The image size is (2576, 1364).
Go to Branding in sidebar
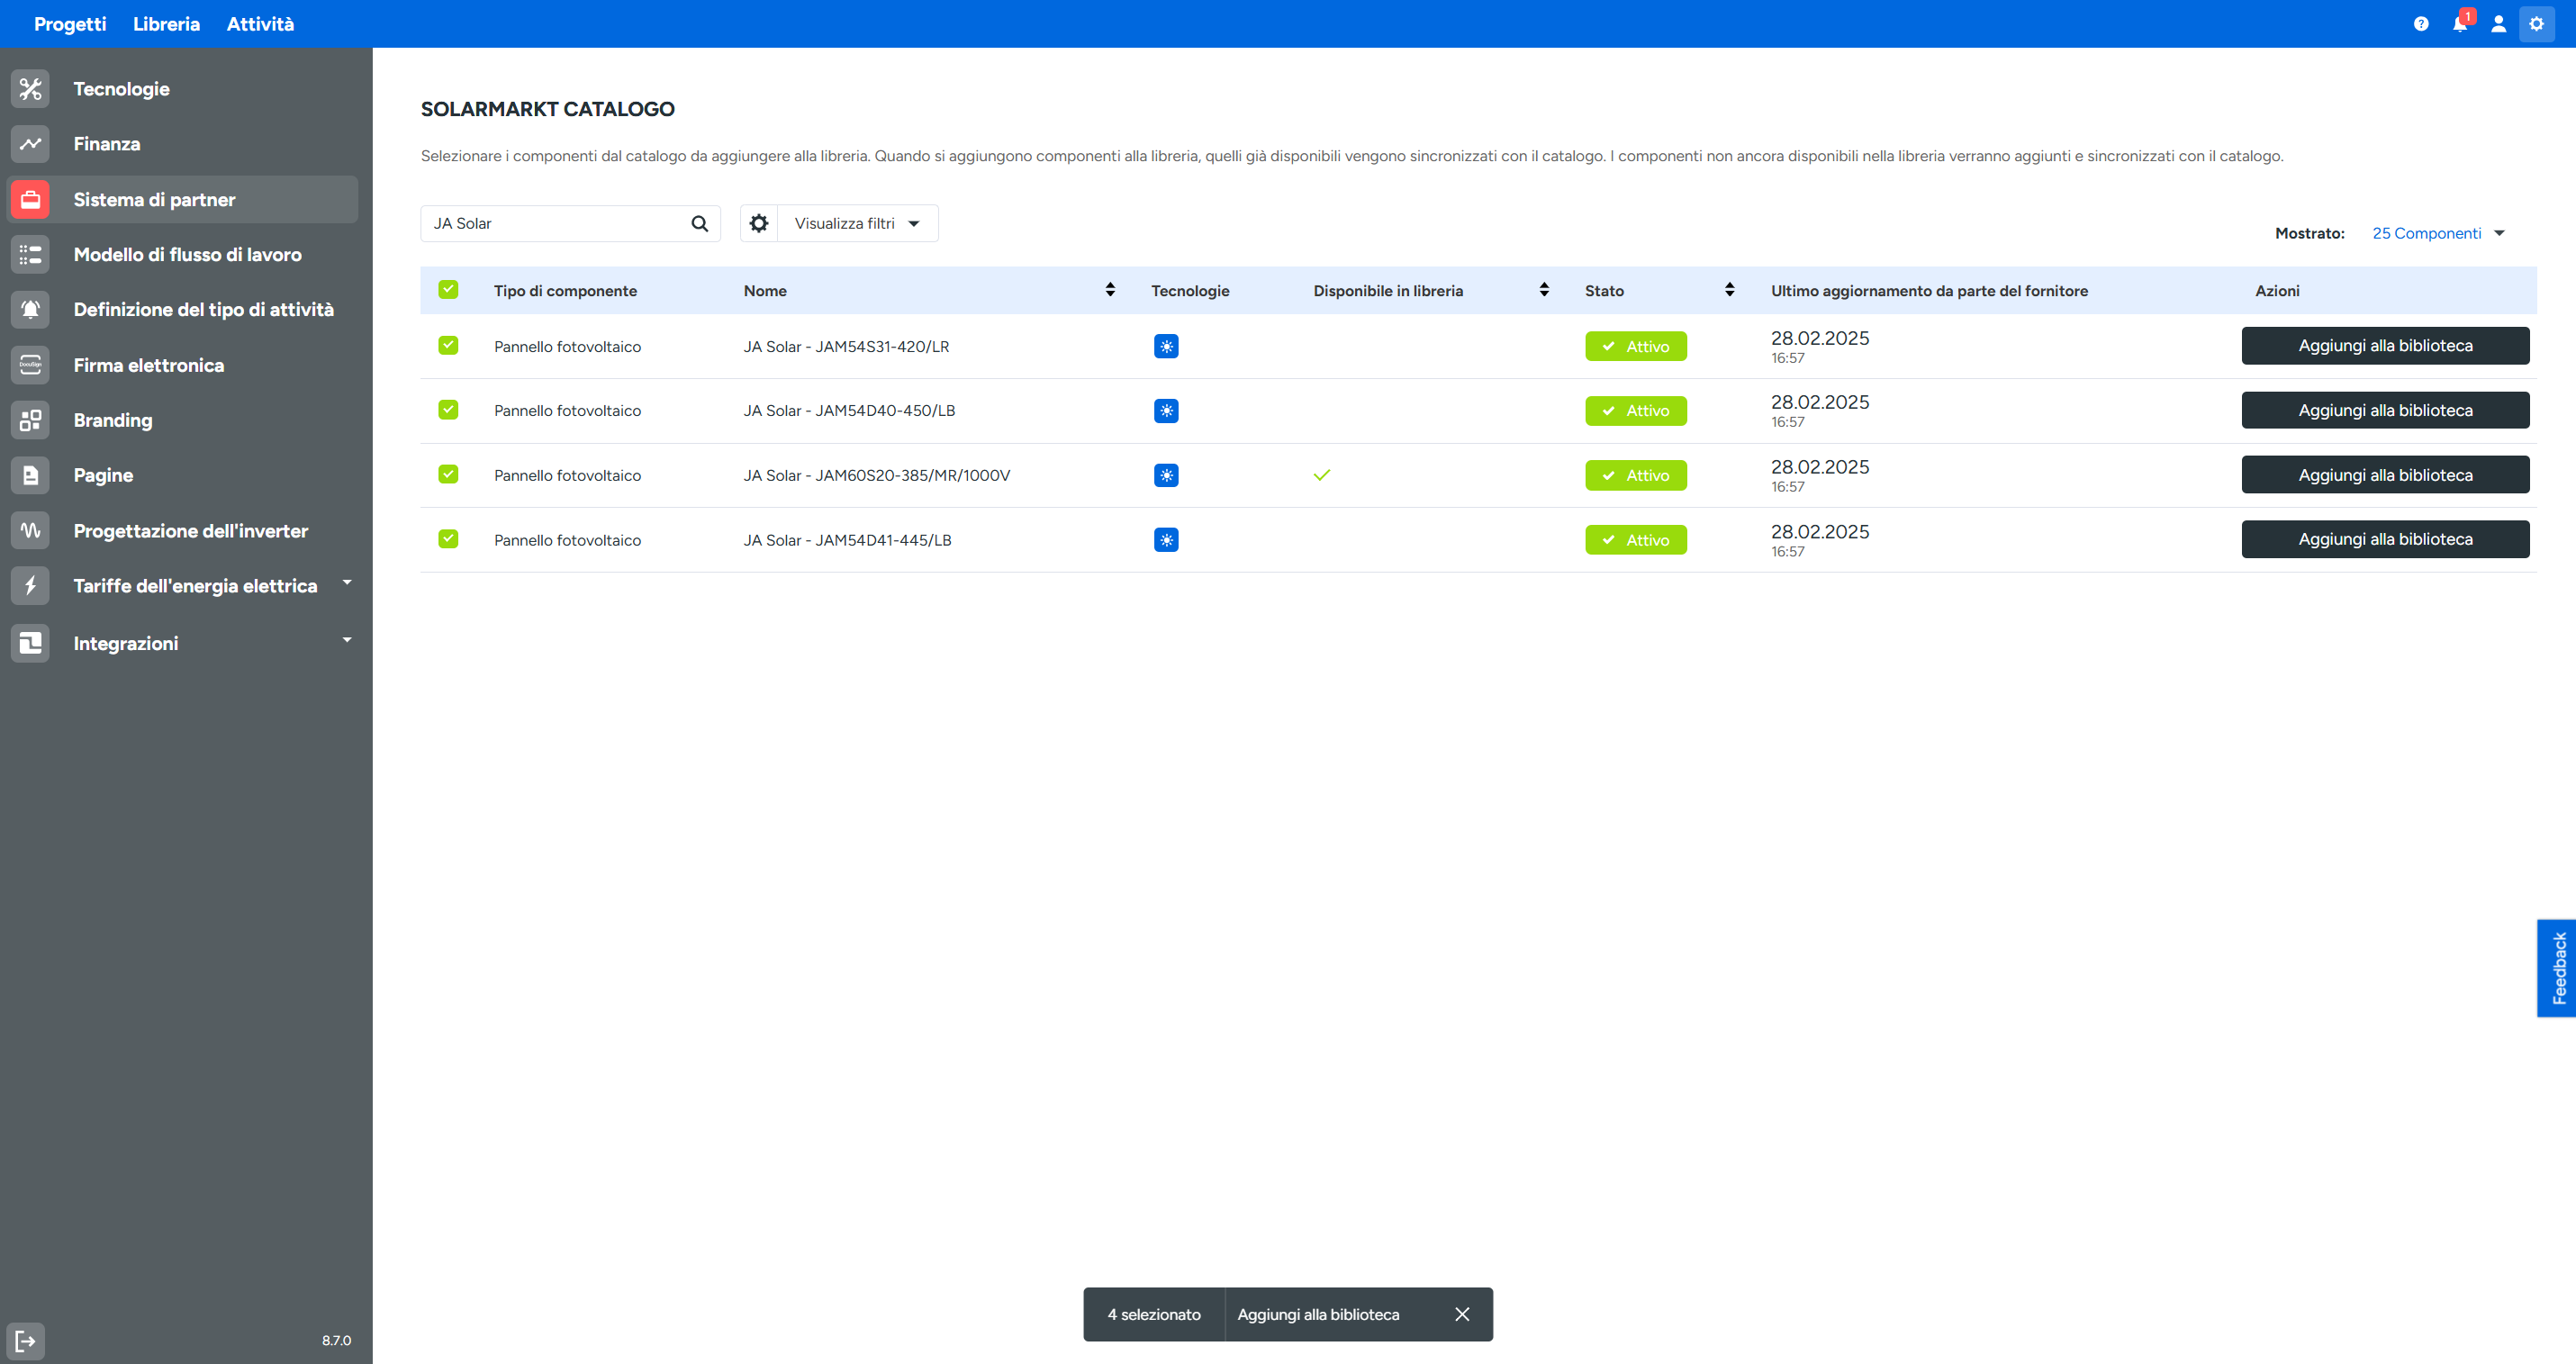click(113, 420)
